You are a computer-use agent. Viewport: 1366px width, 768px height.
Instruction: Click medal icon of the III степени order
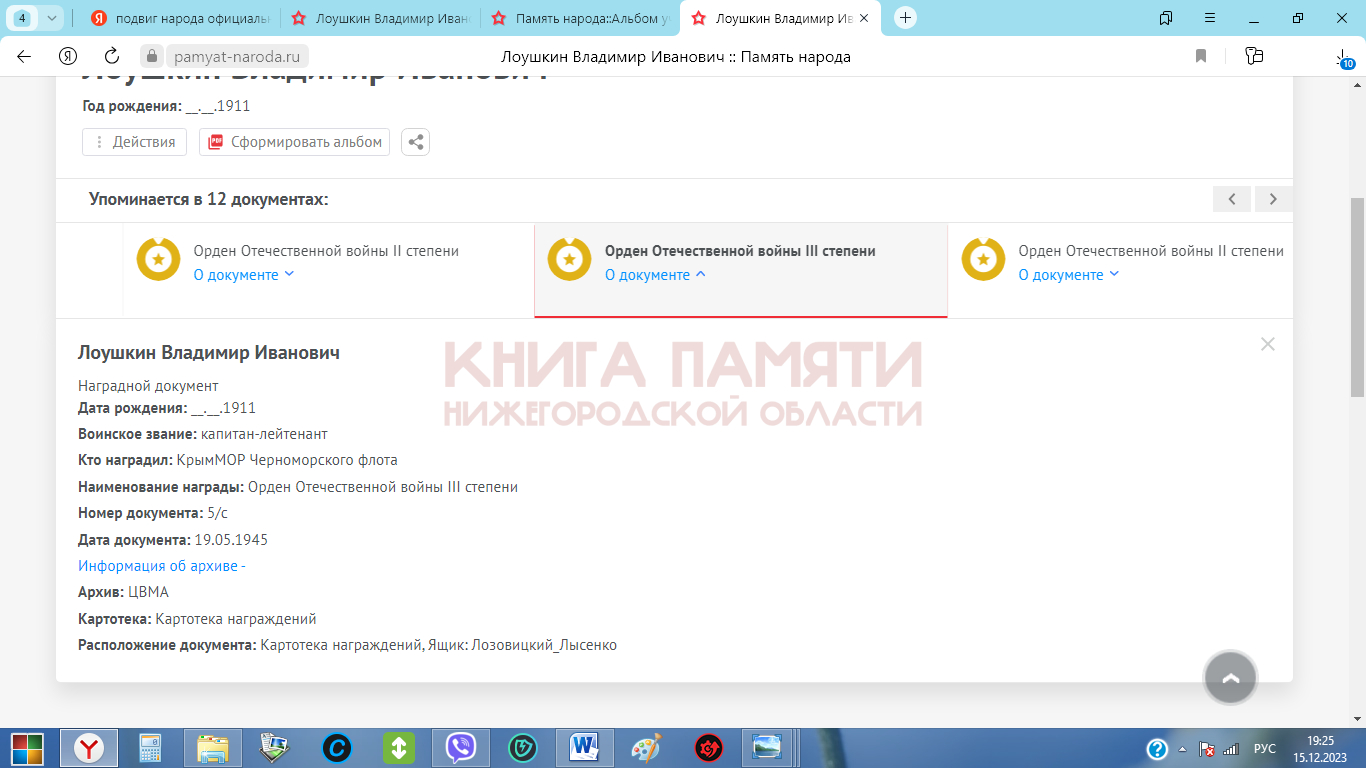pos(570,260)
